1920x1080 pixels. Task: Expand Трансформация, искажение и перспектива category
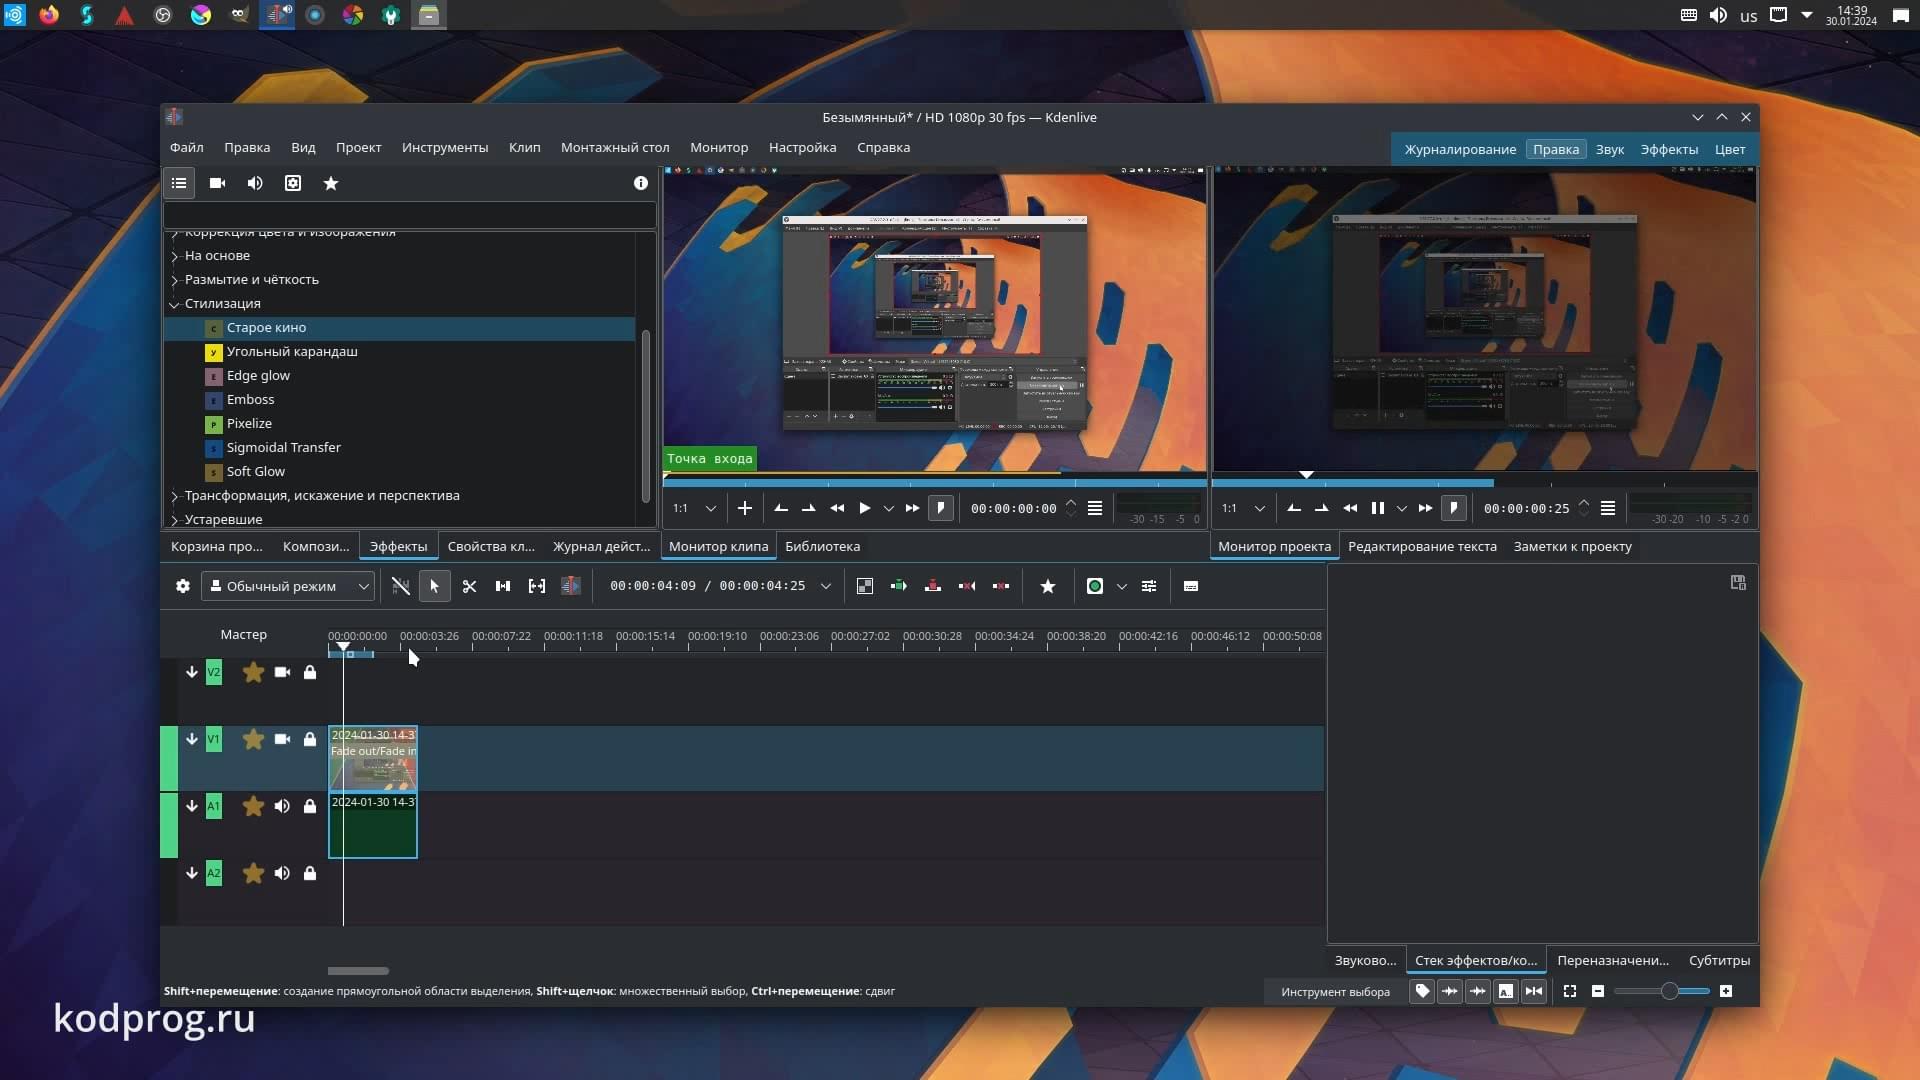[x=175, y=496]
